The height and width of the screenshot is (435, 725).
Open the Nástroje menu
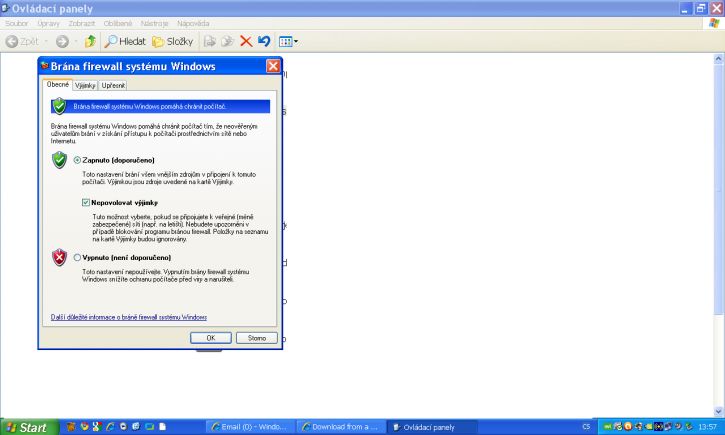tap(154, 23)
